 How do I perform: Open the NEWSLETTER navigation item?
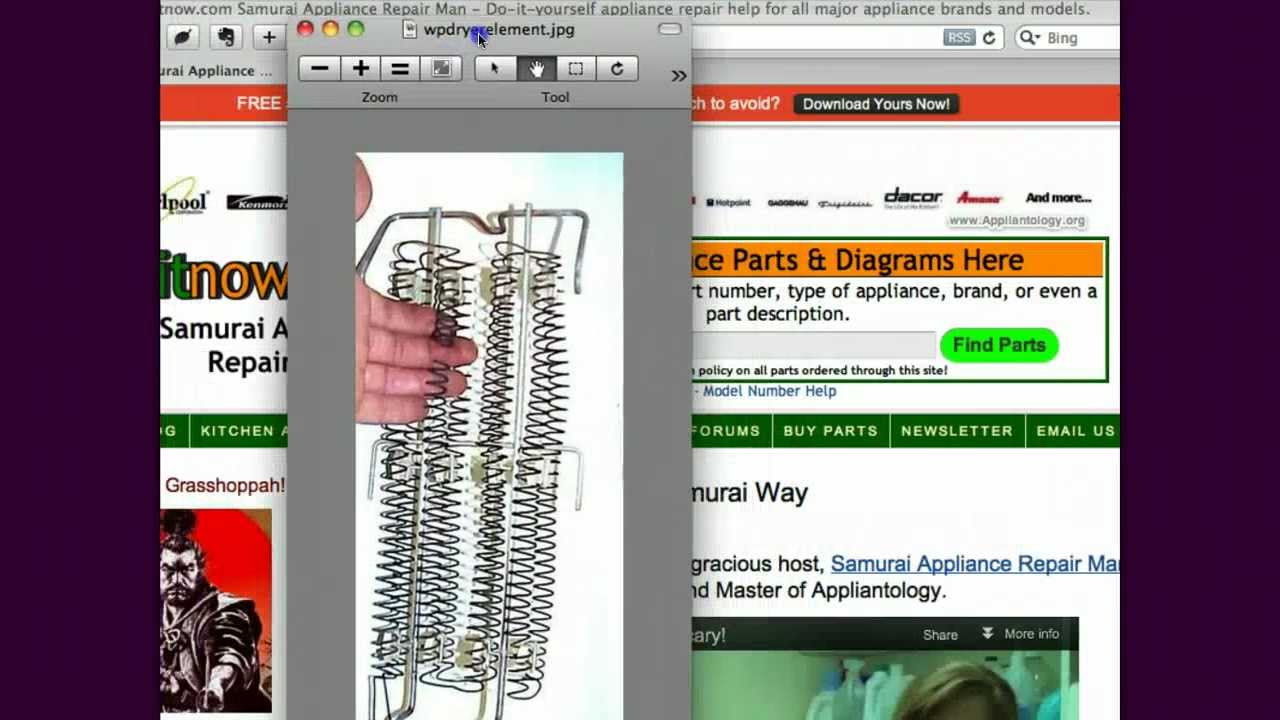(956, 431)
